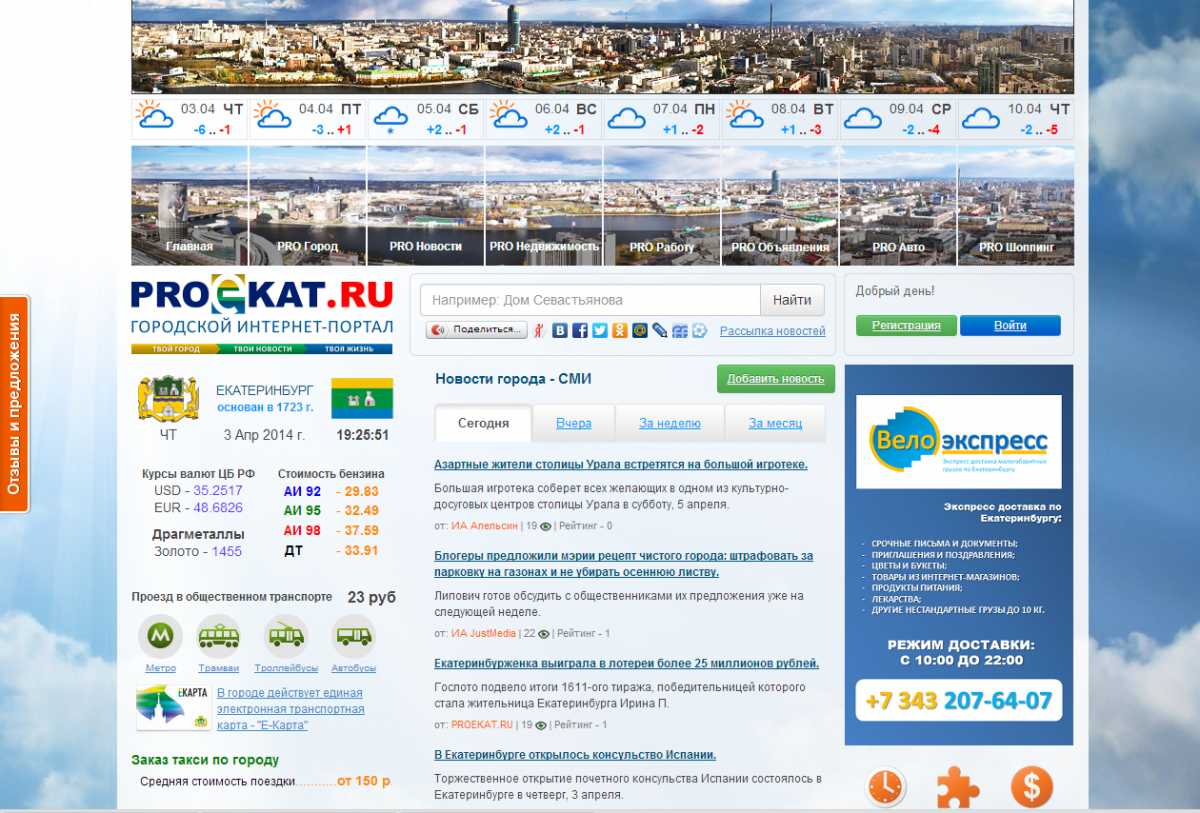Share via the VKontakte icon
Viewport: 1200px width, 813px height.
tap(560, 330)
